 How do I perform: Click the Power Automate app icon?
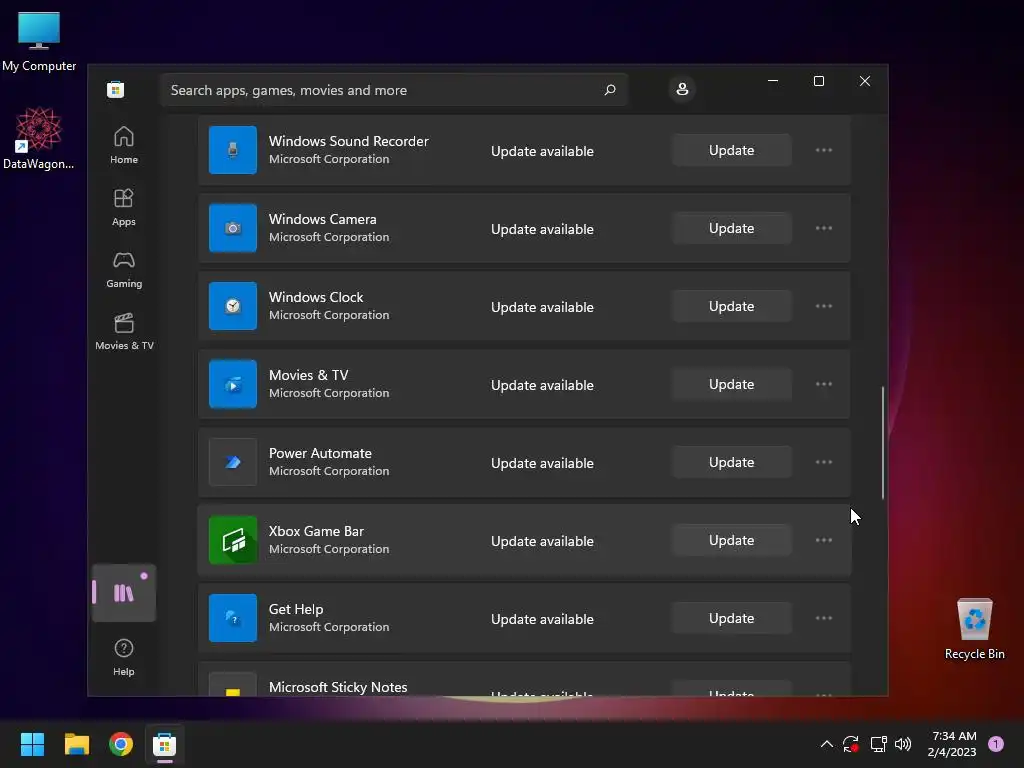(x=232, y=462)
